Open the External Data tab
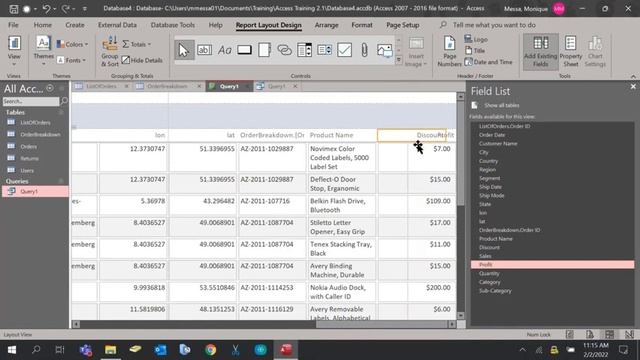The height and width of the screenshot is (360, 640). 117,25
